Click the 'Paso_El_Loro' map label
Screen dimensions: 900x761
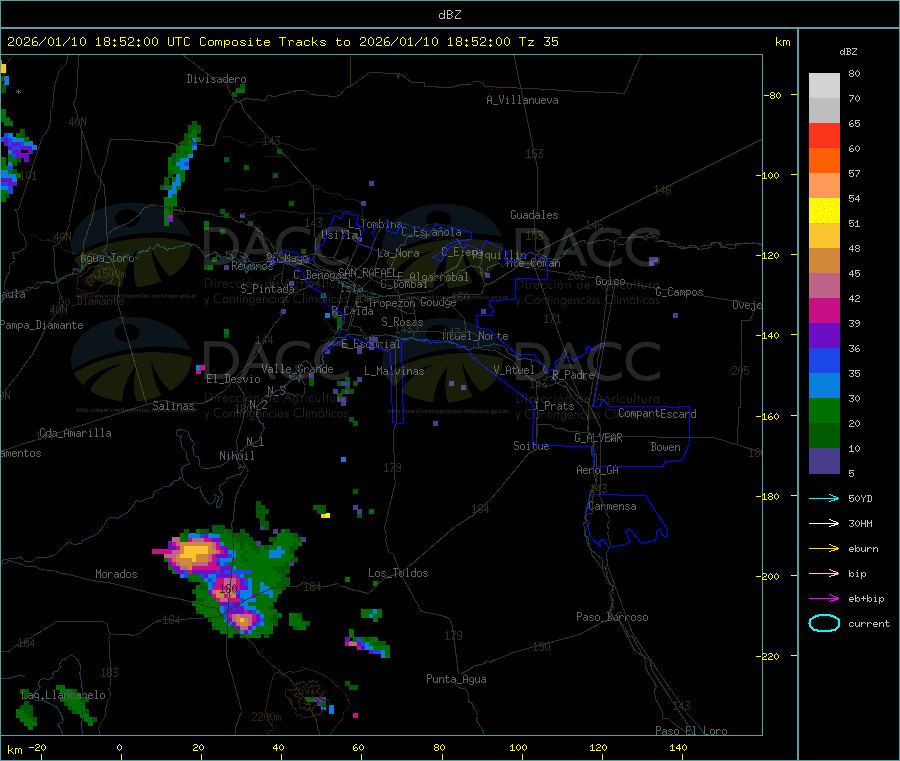691,731
